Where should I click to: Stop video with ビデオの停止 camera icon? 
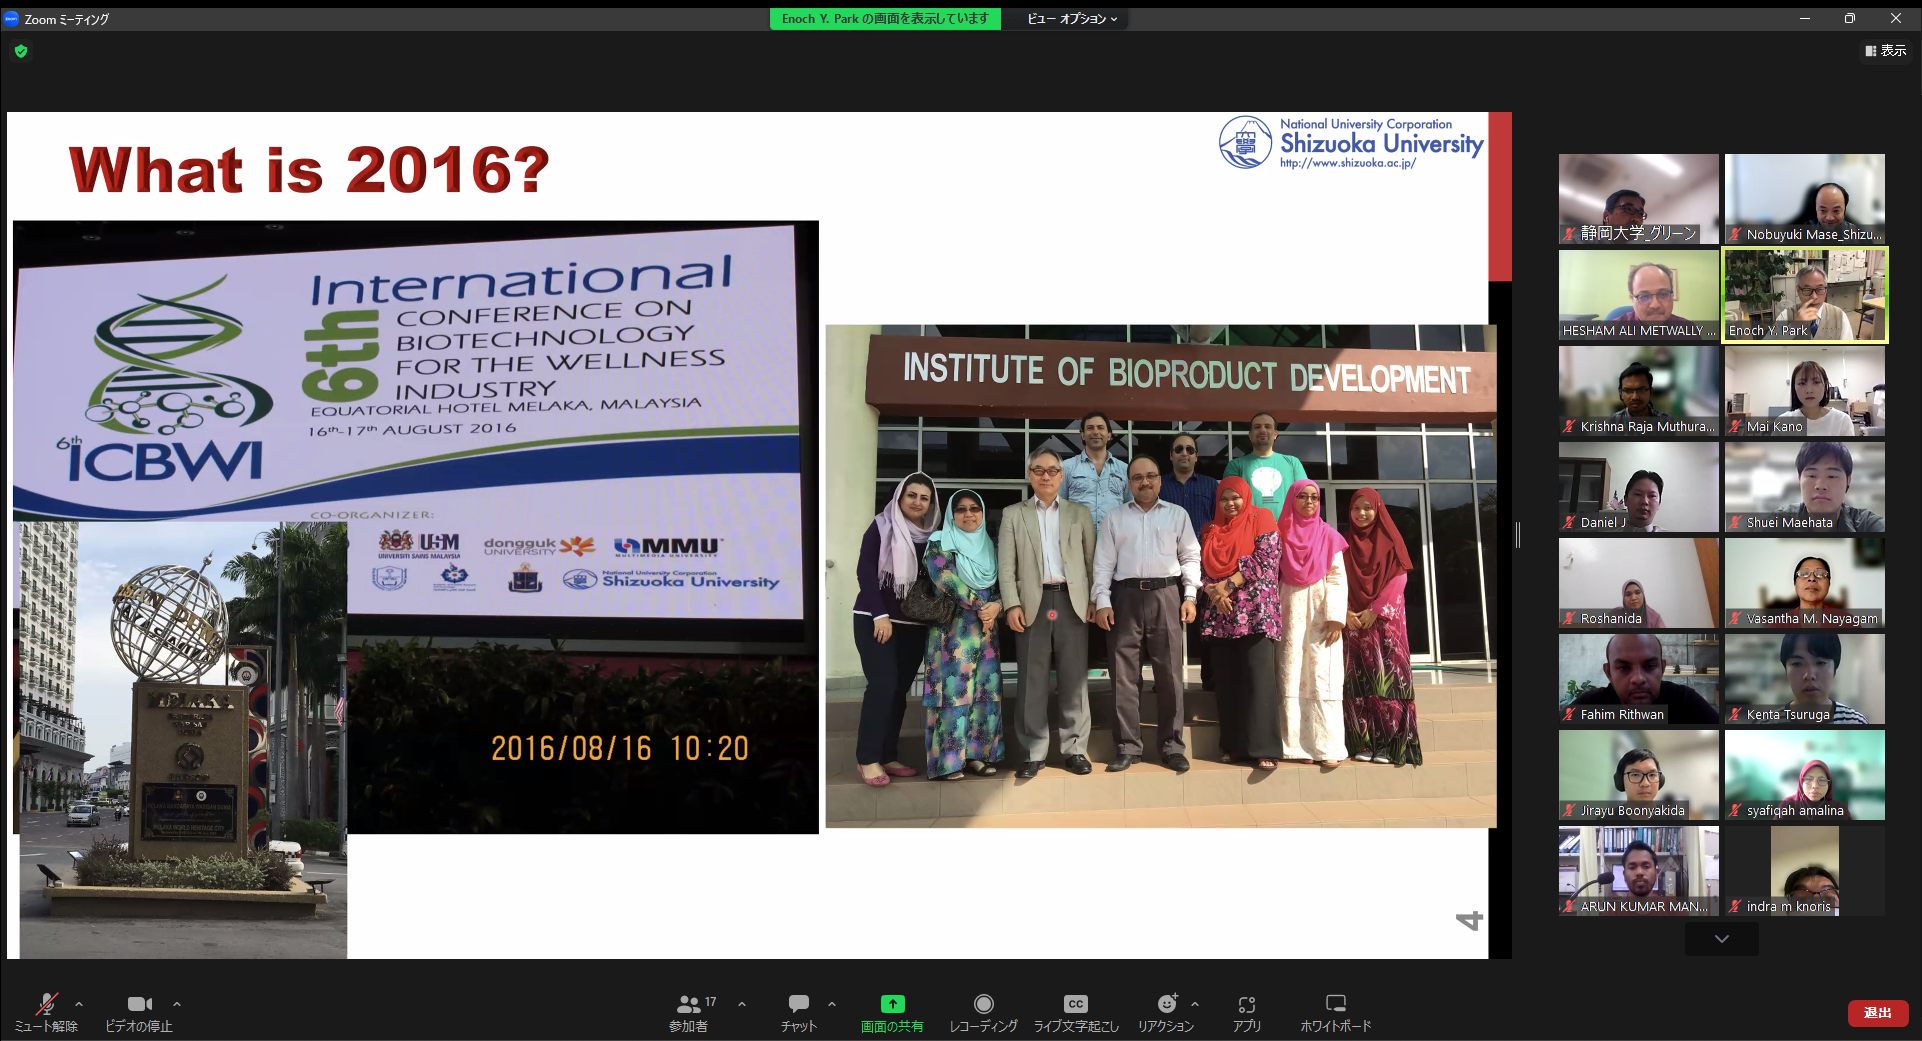139,1011
